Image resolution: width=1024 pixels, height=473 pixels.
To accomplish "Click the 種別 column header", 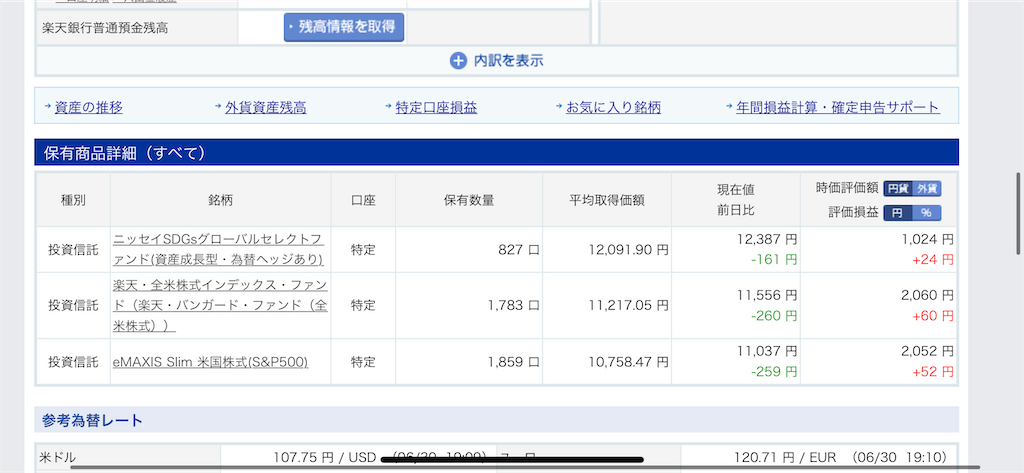I will (x=73, y=201).
